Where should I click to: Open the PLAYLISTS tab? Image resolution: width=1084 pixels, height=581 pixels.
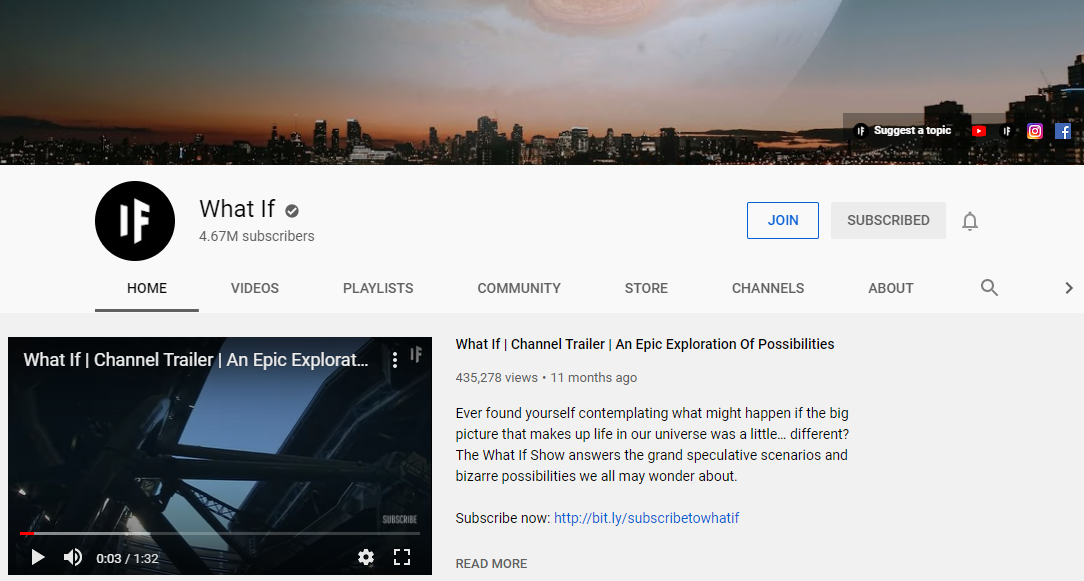[378, 288]
